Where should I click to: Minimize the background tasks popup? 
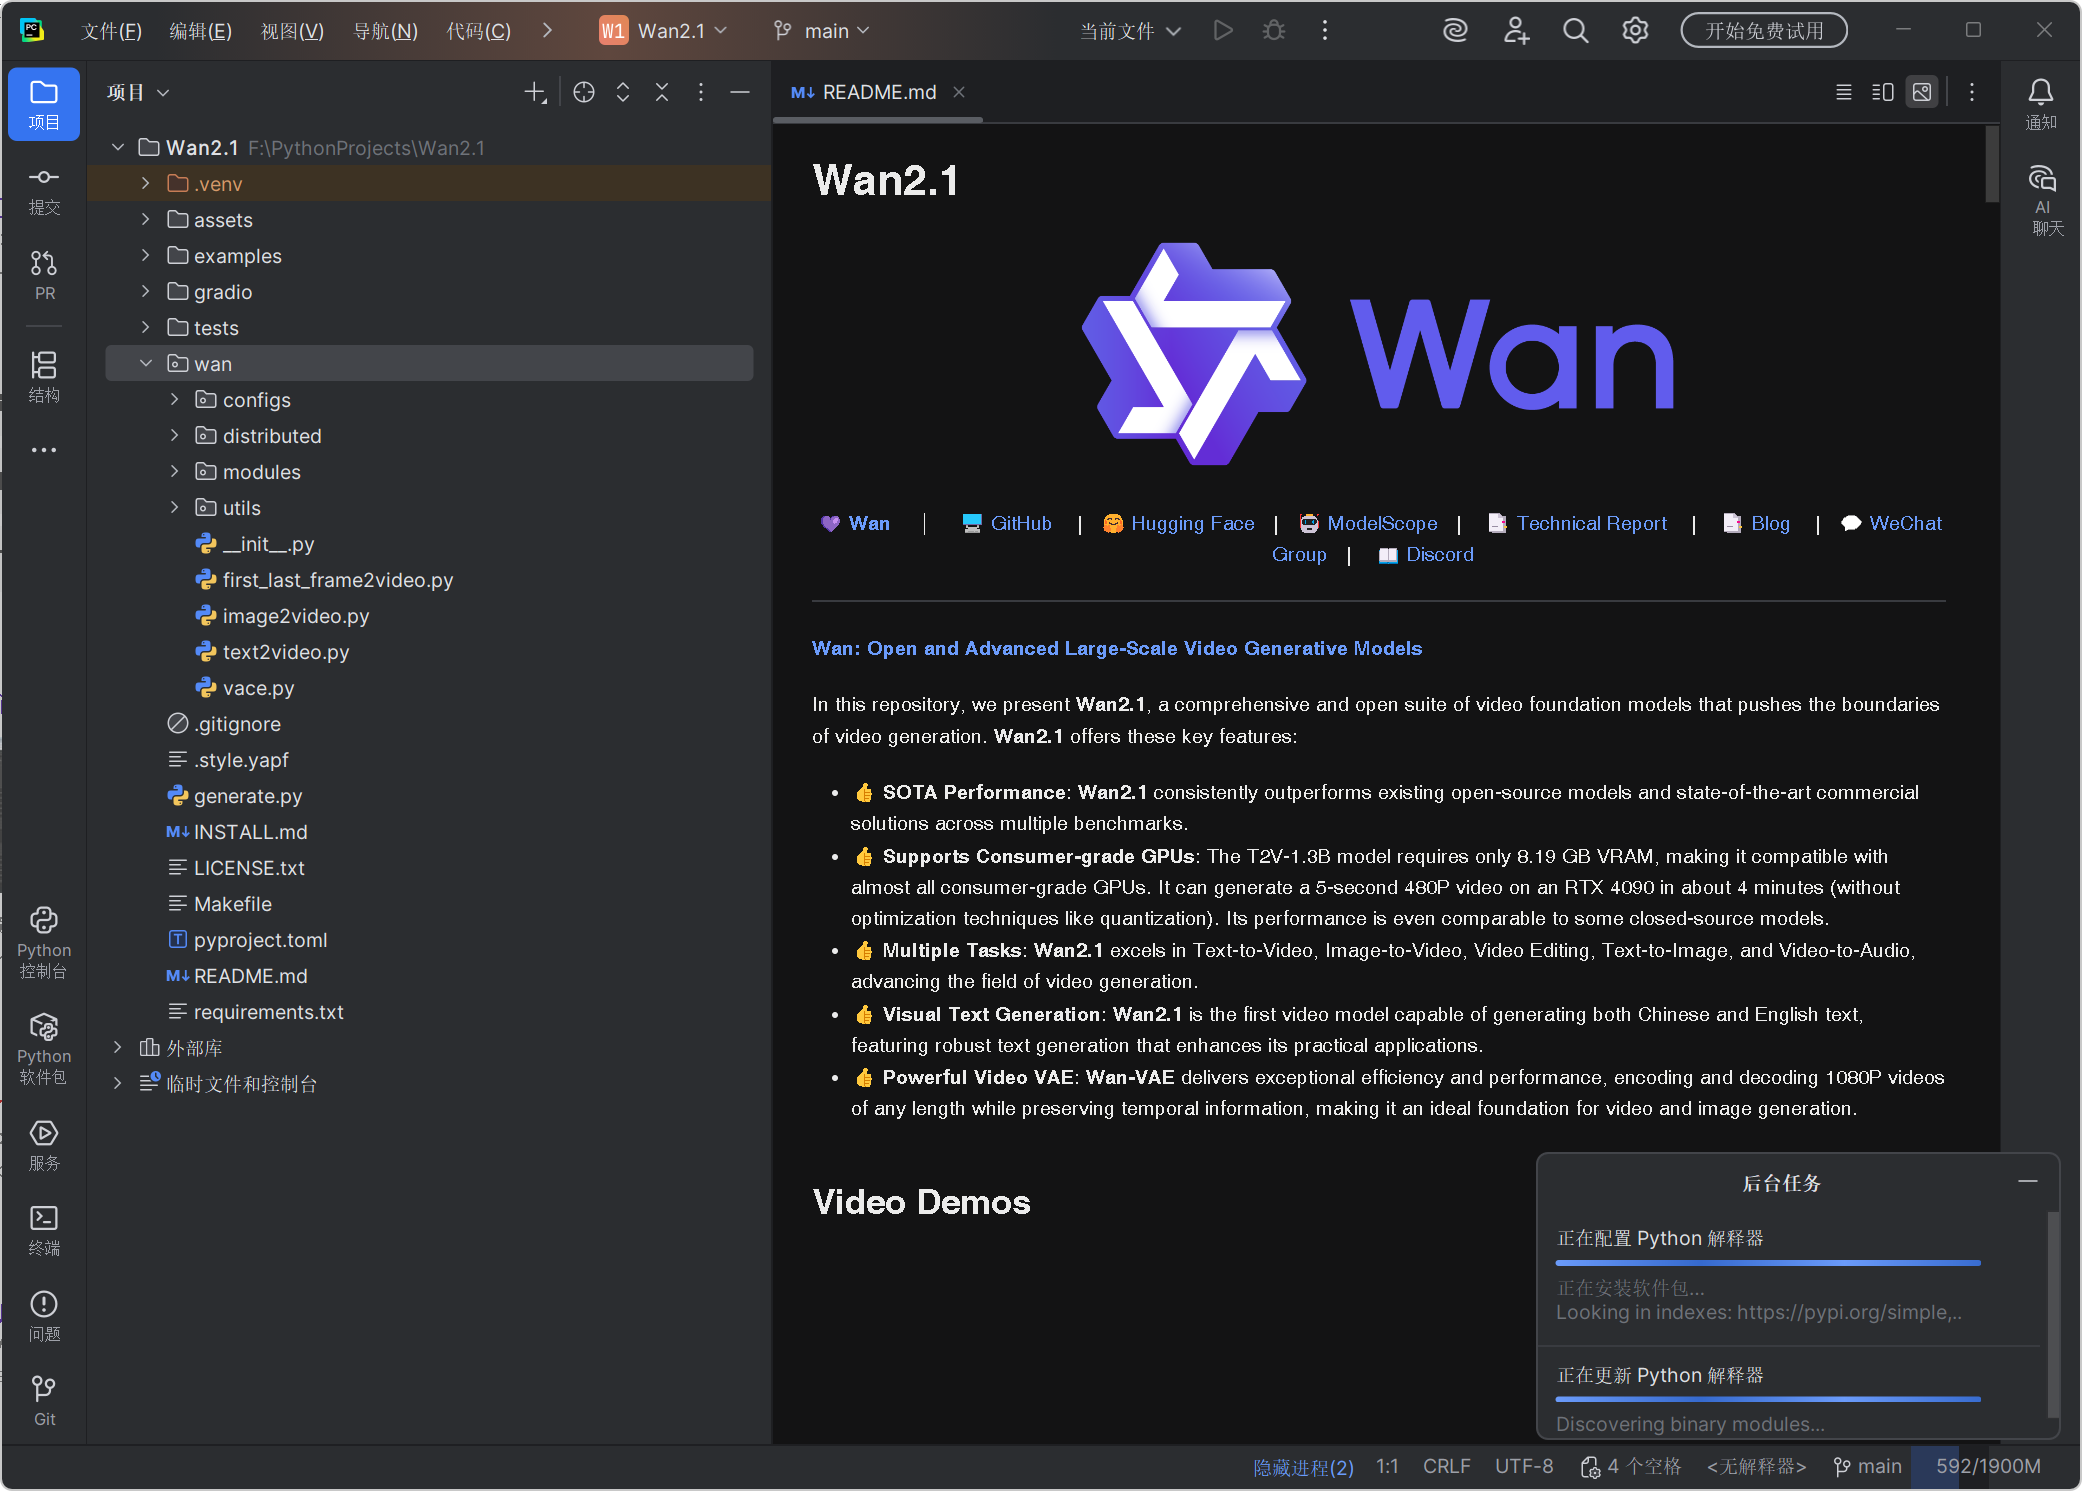point(2028,1182)
